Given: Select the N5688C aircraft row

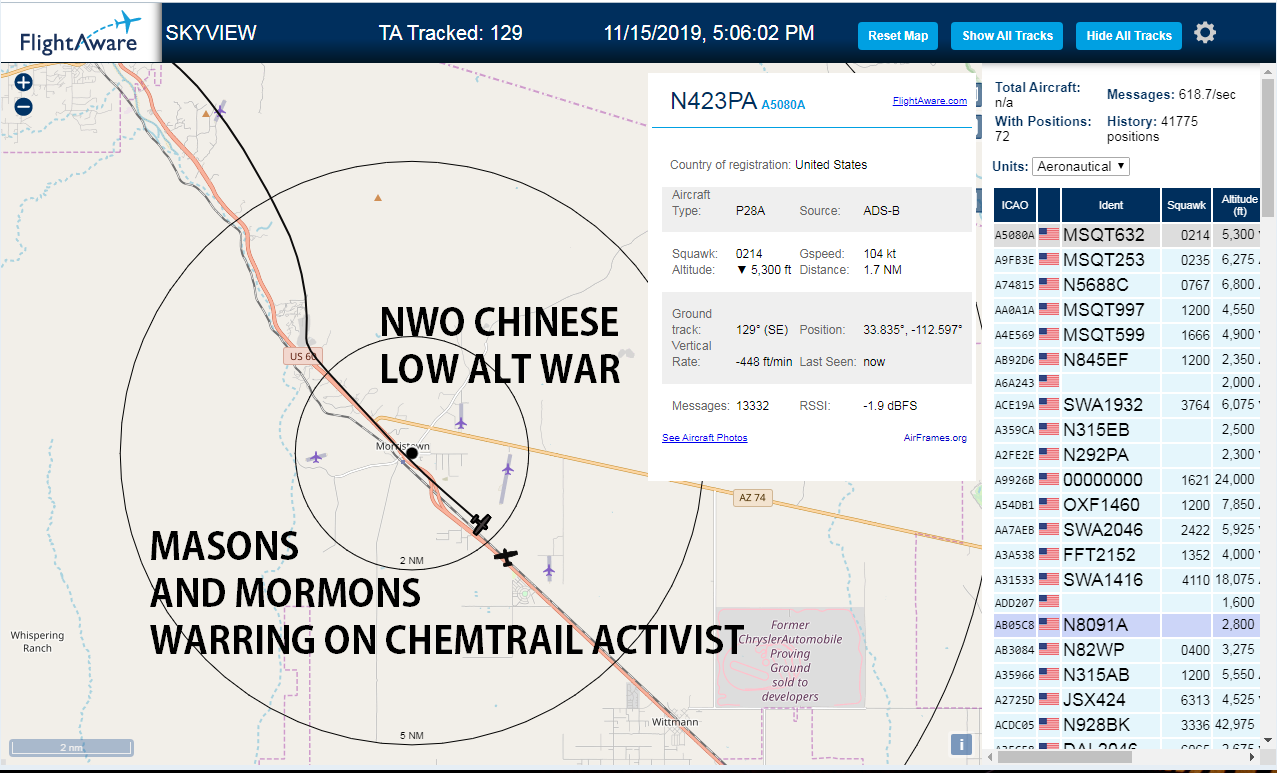Looking at the screenshot, I should (x=1128, y=284).
